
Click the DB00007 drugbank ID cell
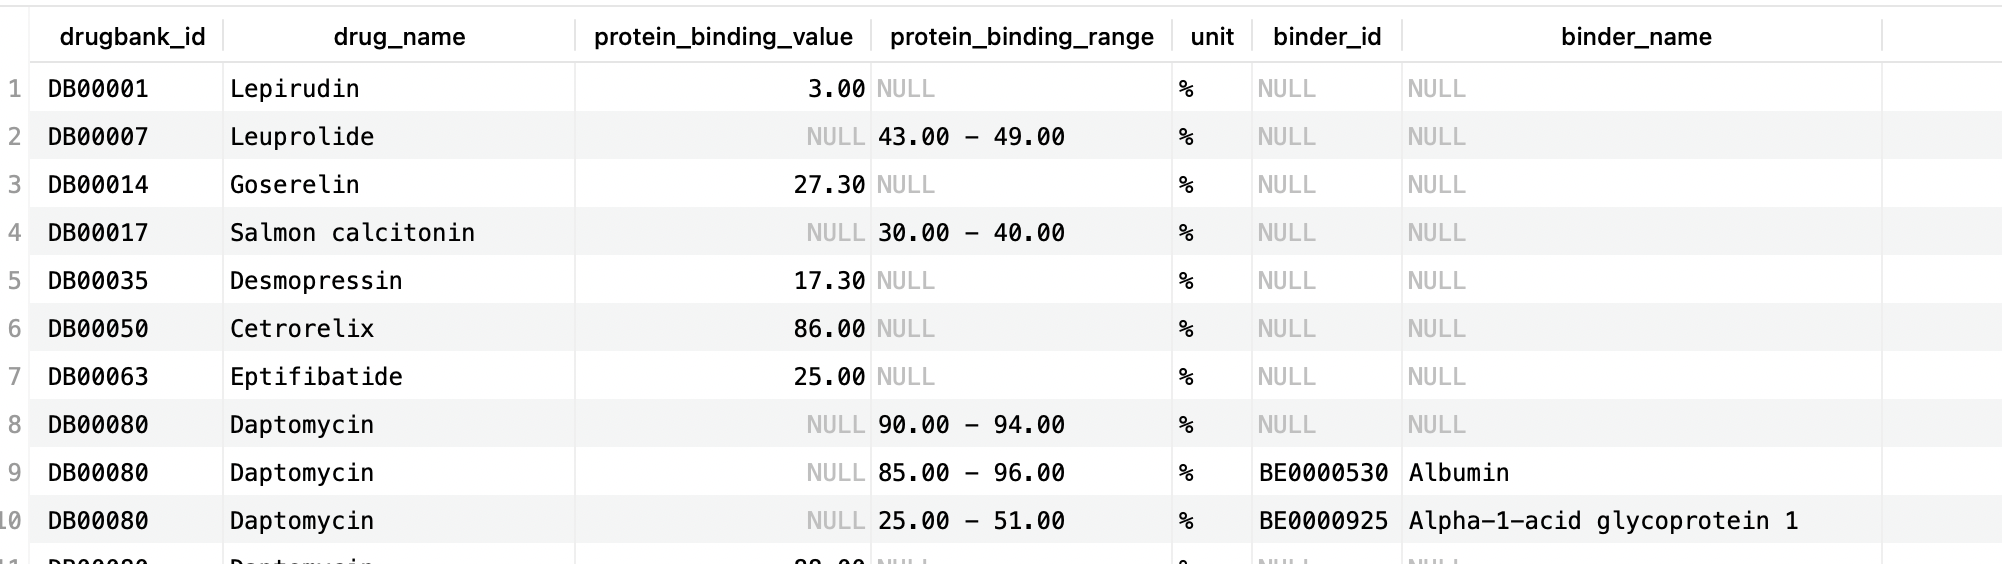point(98,137)
